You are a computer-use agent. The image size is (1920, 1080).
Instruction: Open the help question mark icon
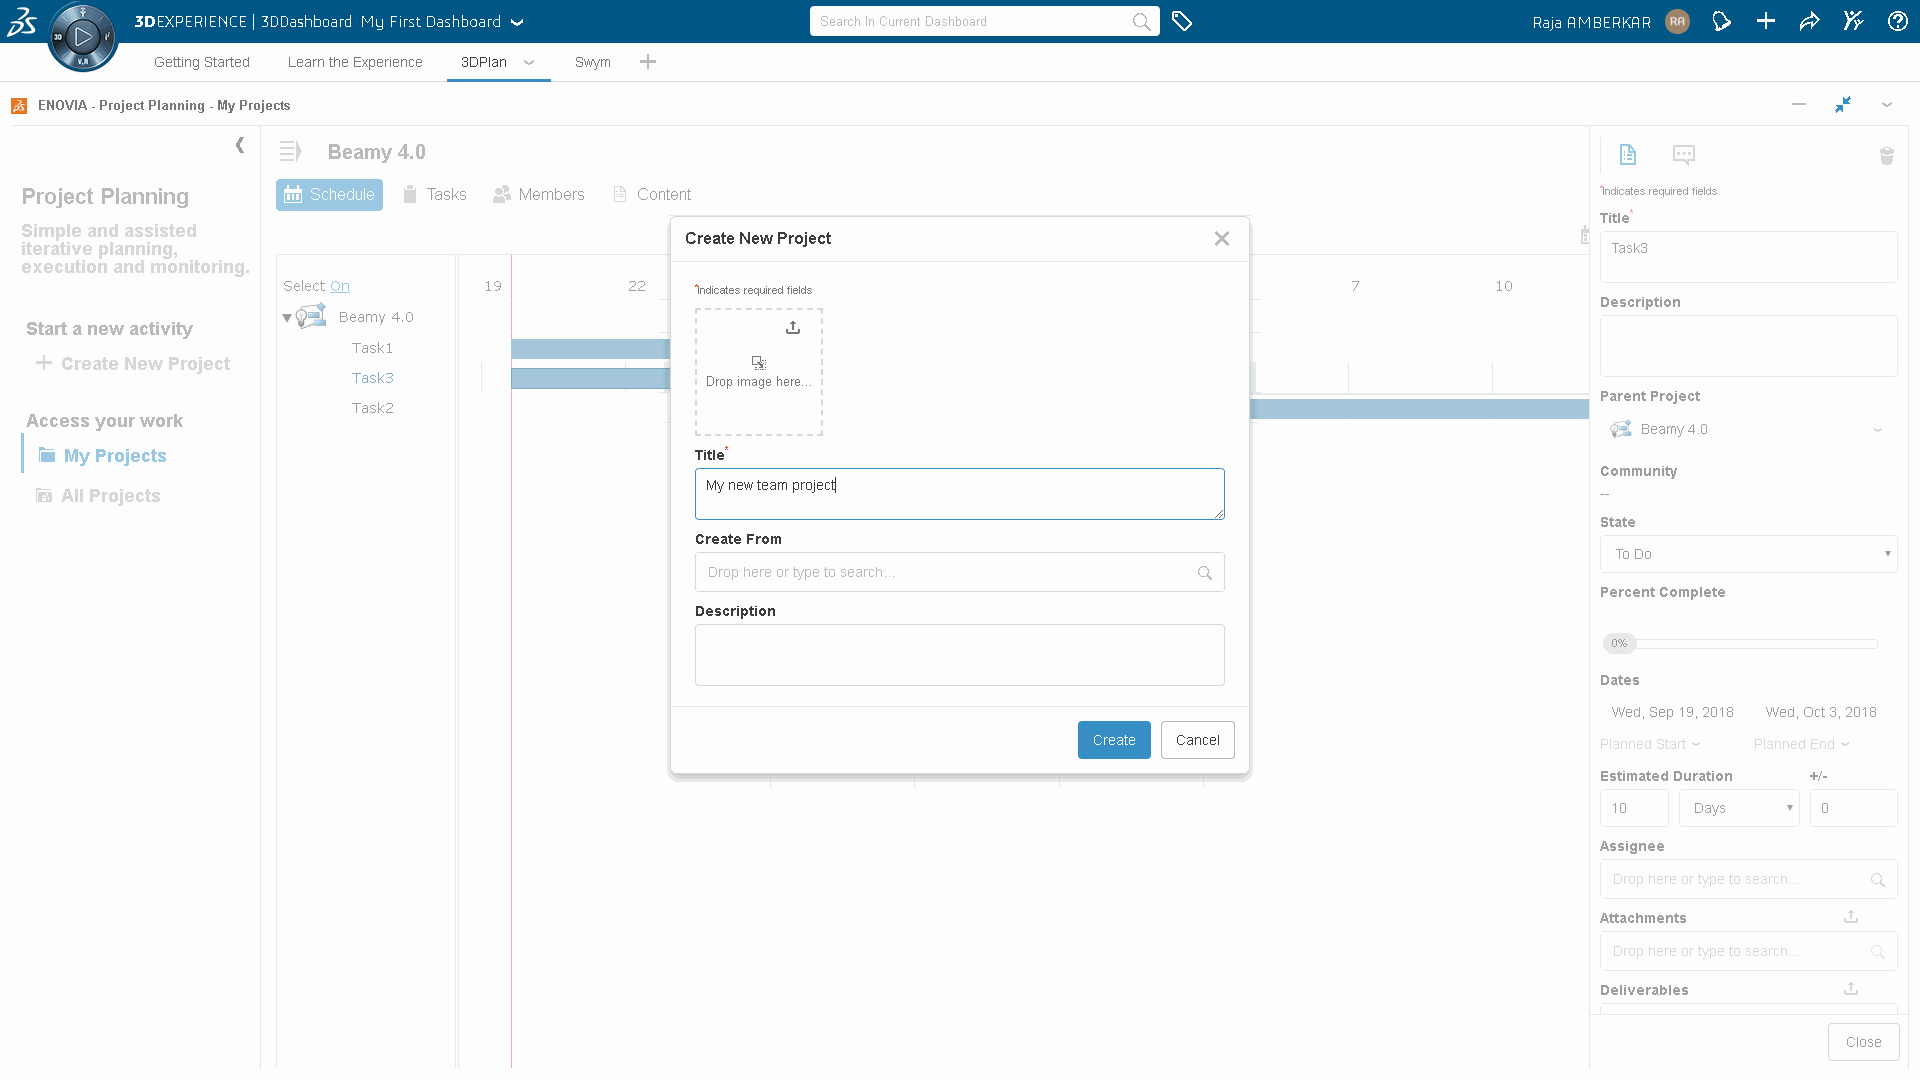tap(1897, 21)
